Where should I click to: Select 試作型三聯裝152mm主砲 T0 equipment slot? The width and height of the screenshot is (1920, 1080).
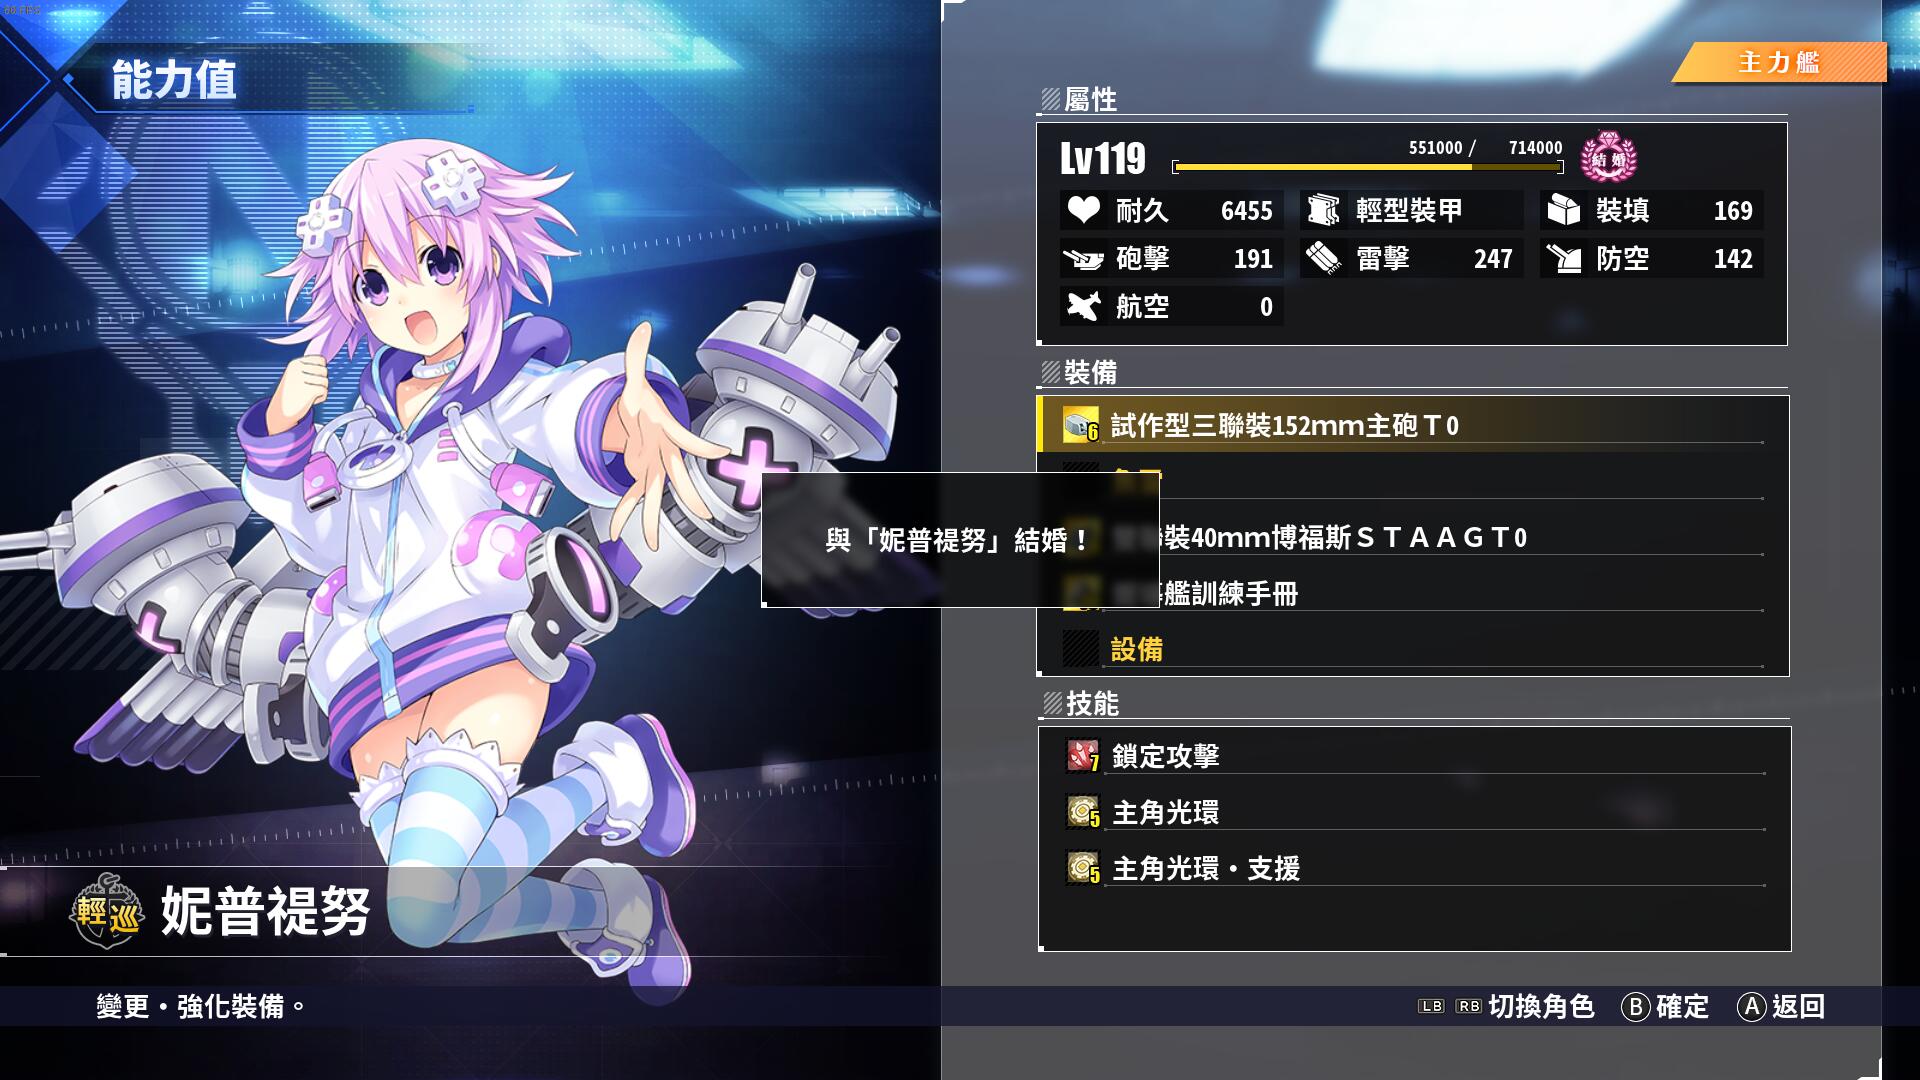click(x=1412, y=424)
